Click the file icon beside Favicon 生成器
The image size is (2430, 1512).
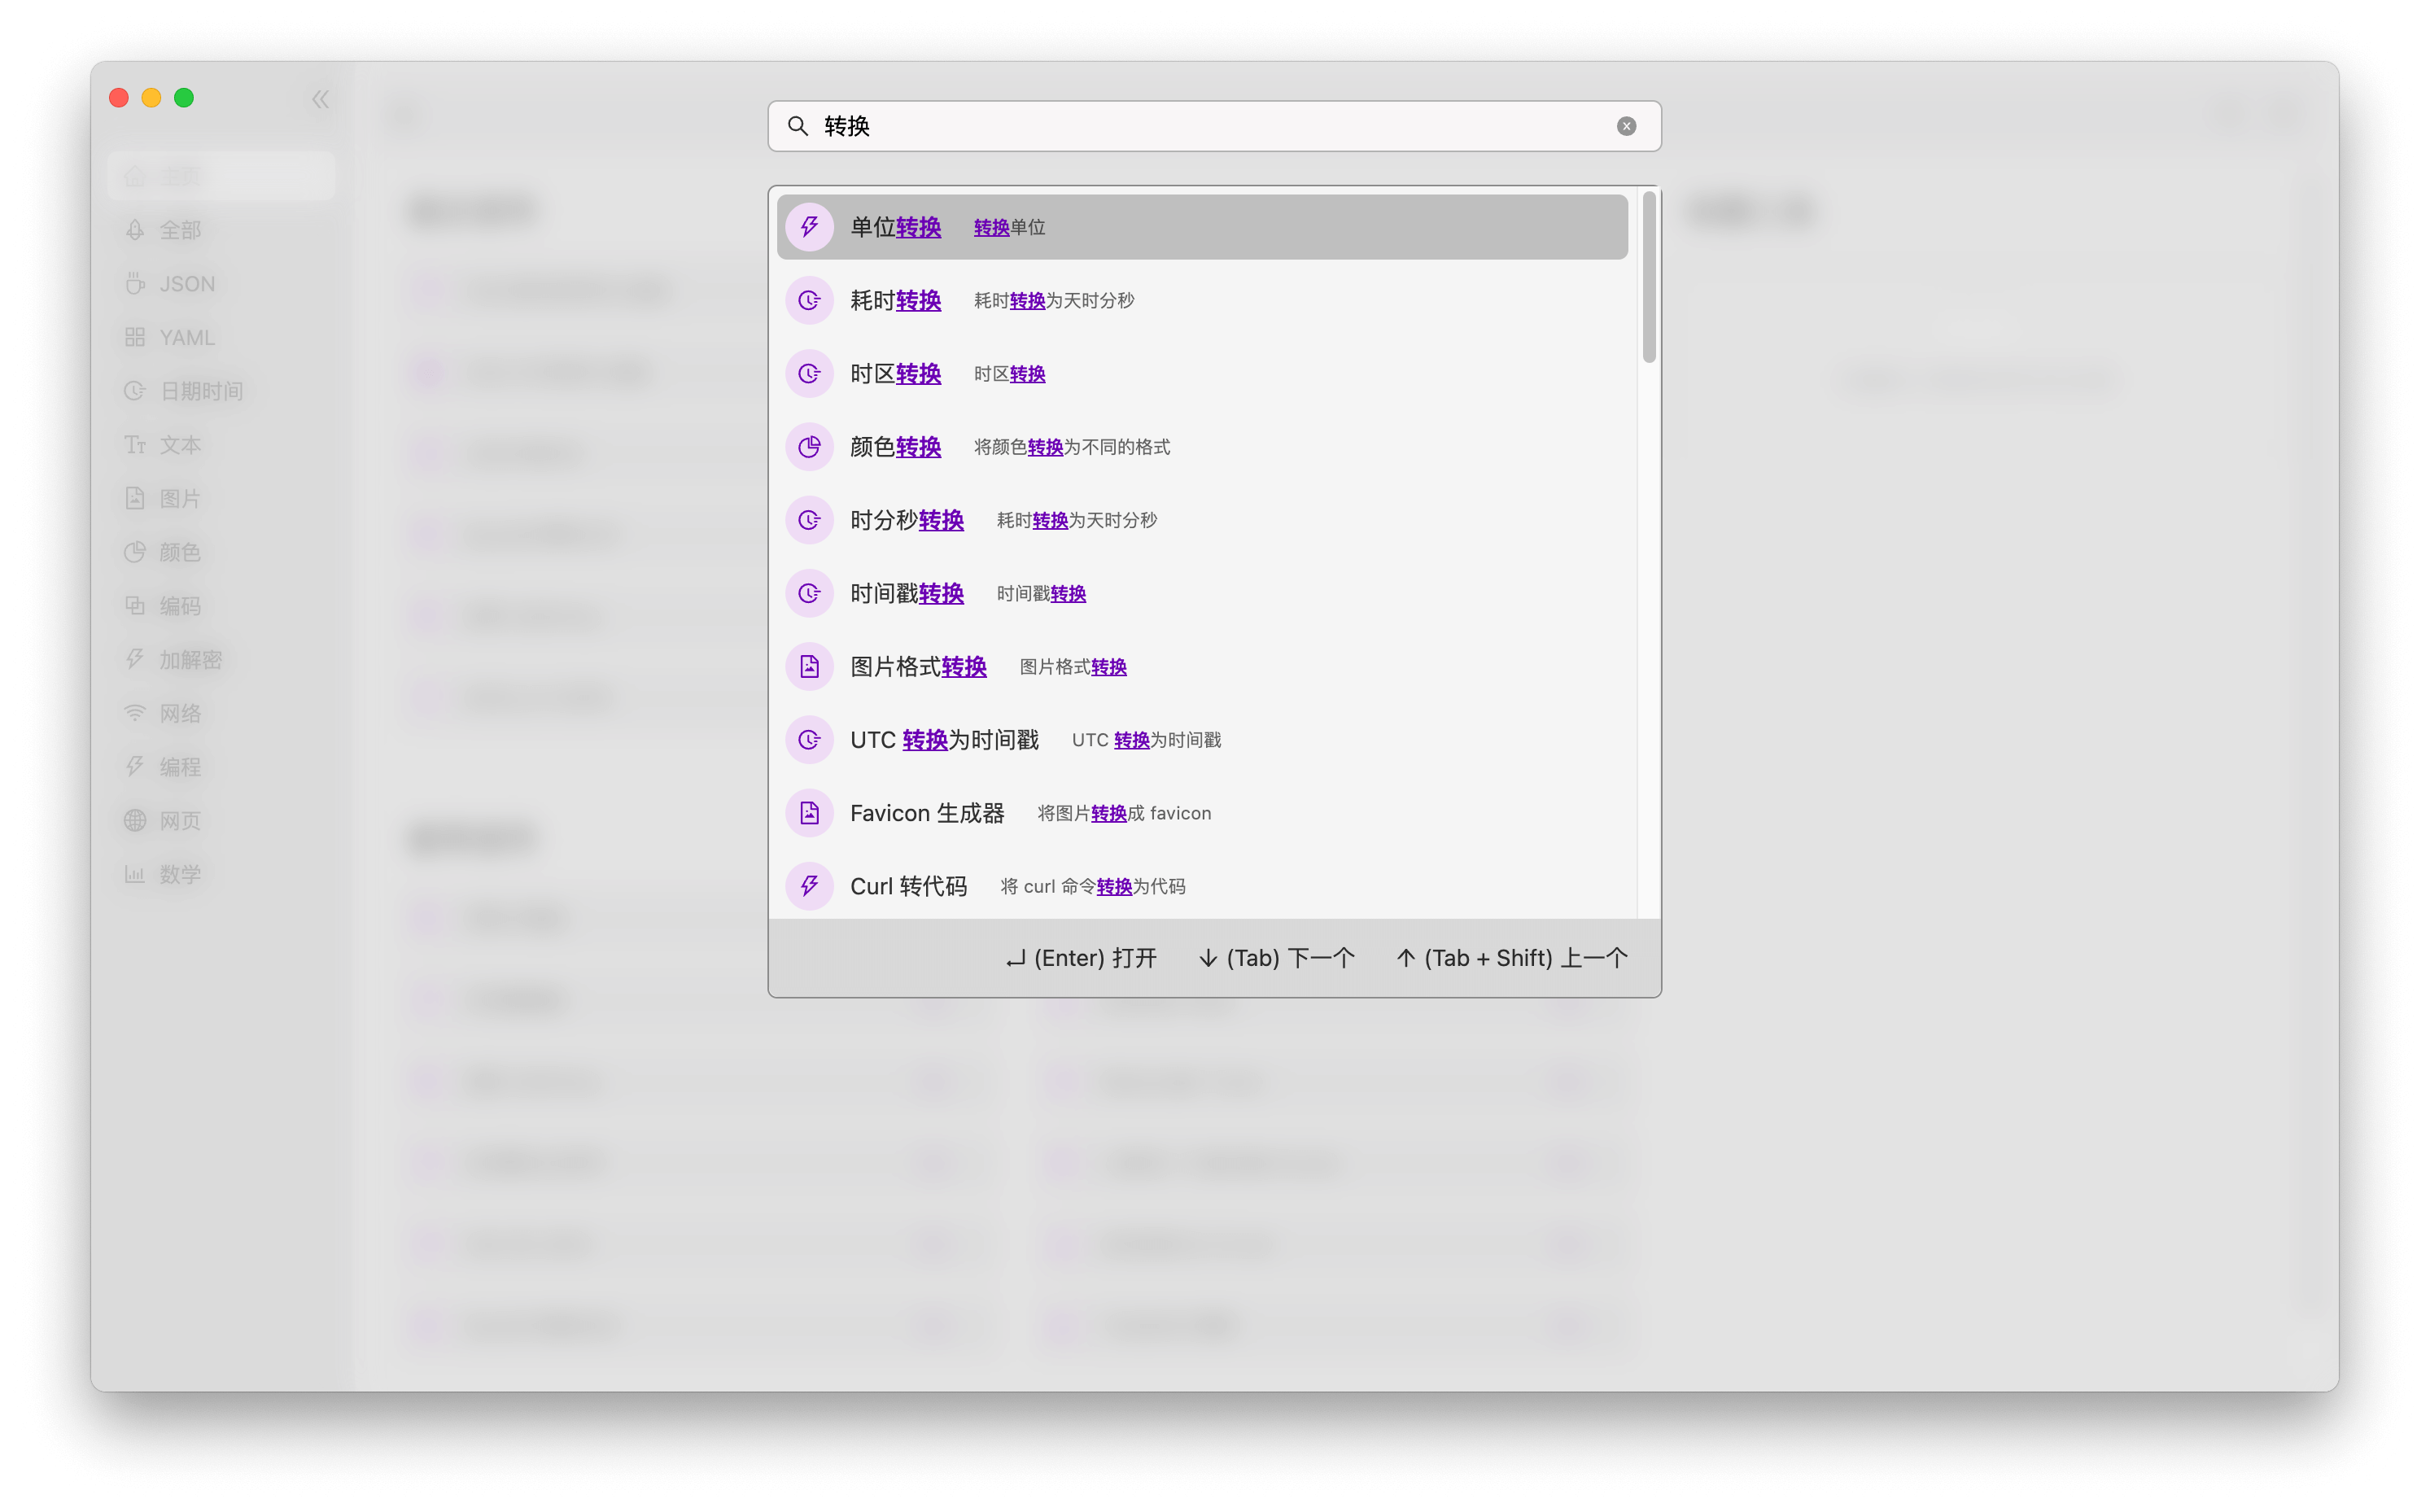click(809, 813)
